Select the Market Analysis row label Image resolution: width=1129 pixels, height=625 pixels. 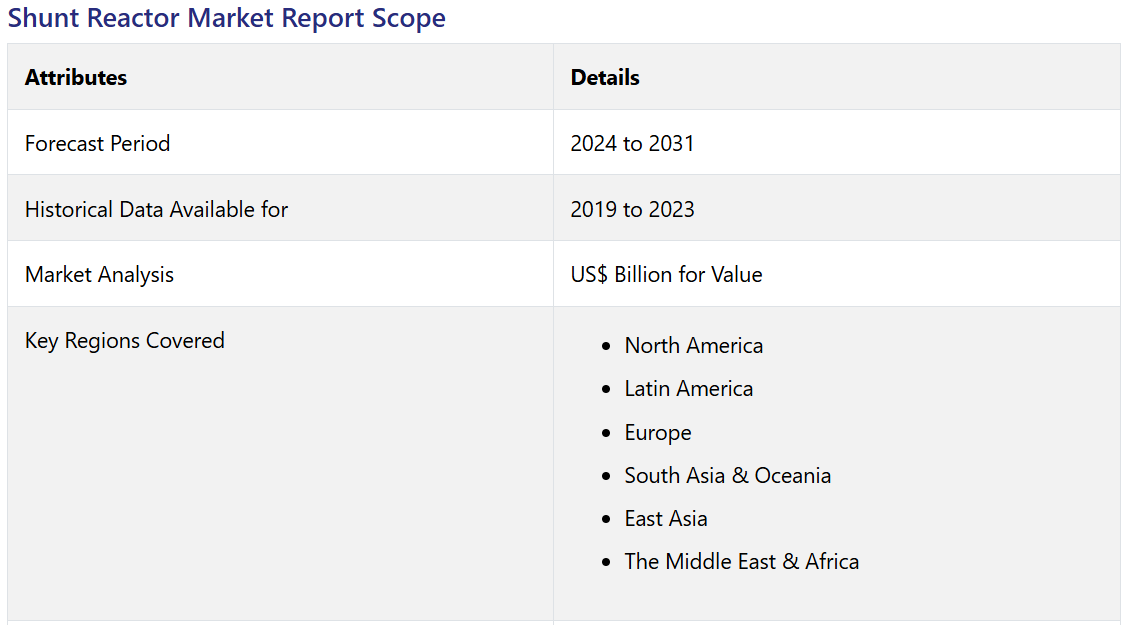(x=99, y=274)
